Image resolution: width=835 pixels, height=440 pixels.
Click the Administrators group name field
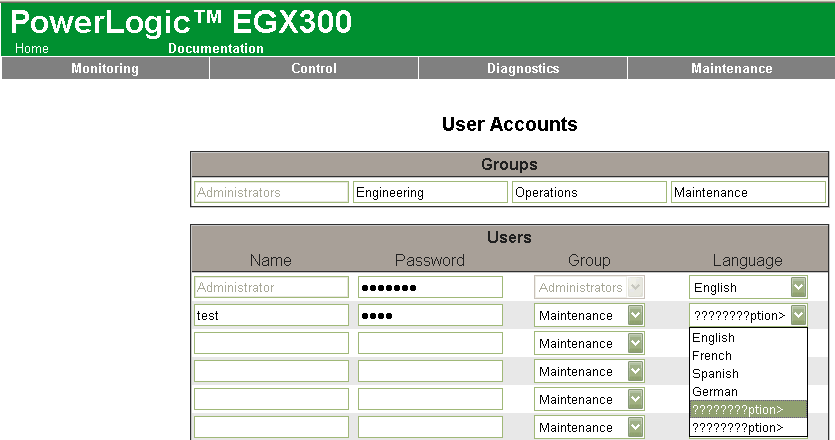coord(271,192)
